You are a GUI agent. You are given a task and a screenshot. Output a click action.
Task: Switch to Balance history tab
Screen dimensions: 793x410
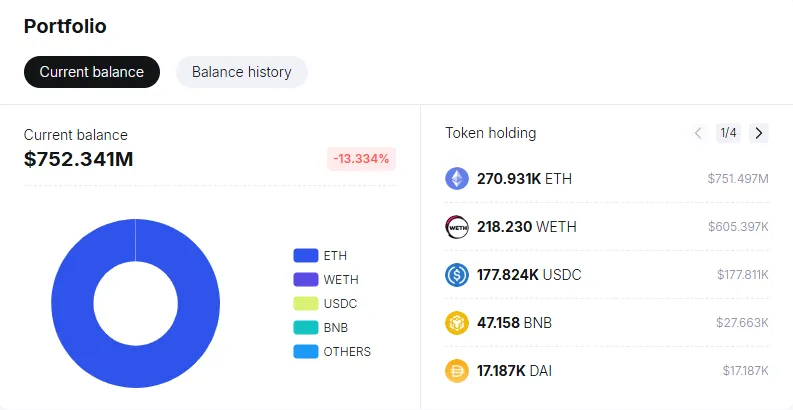coord(242,72)
